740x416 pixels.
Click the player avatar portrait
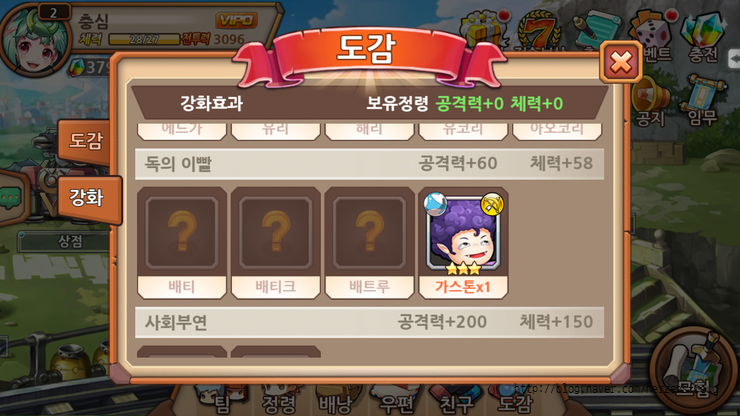[36, 41]
